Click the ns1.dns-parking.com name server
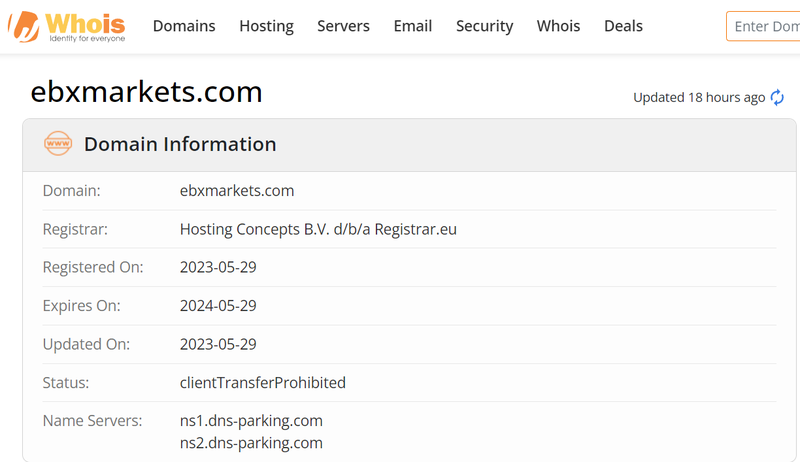Viewport: 800px width, 462px height. click(251, 420)
